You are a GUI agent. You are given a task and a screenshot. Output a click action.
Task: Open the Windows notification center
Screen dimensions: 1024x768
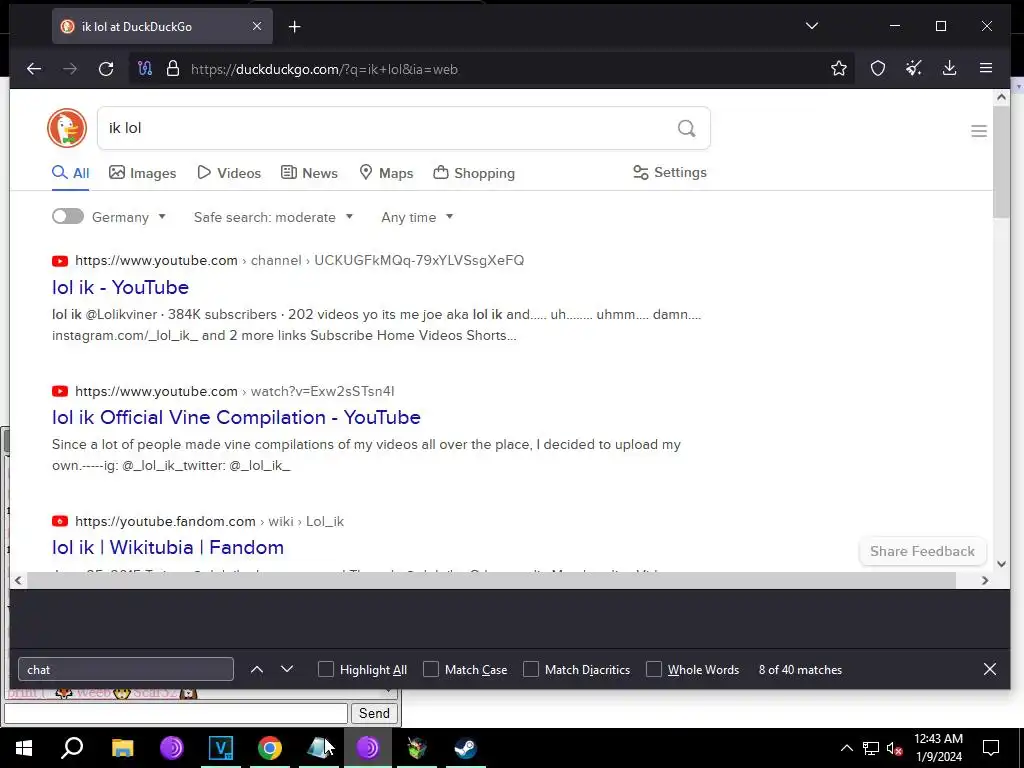tap(991, 748)
